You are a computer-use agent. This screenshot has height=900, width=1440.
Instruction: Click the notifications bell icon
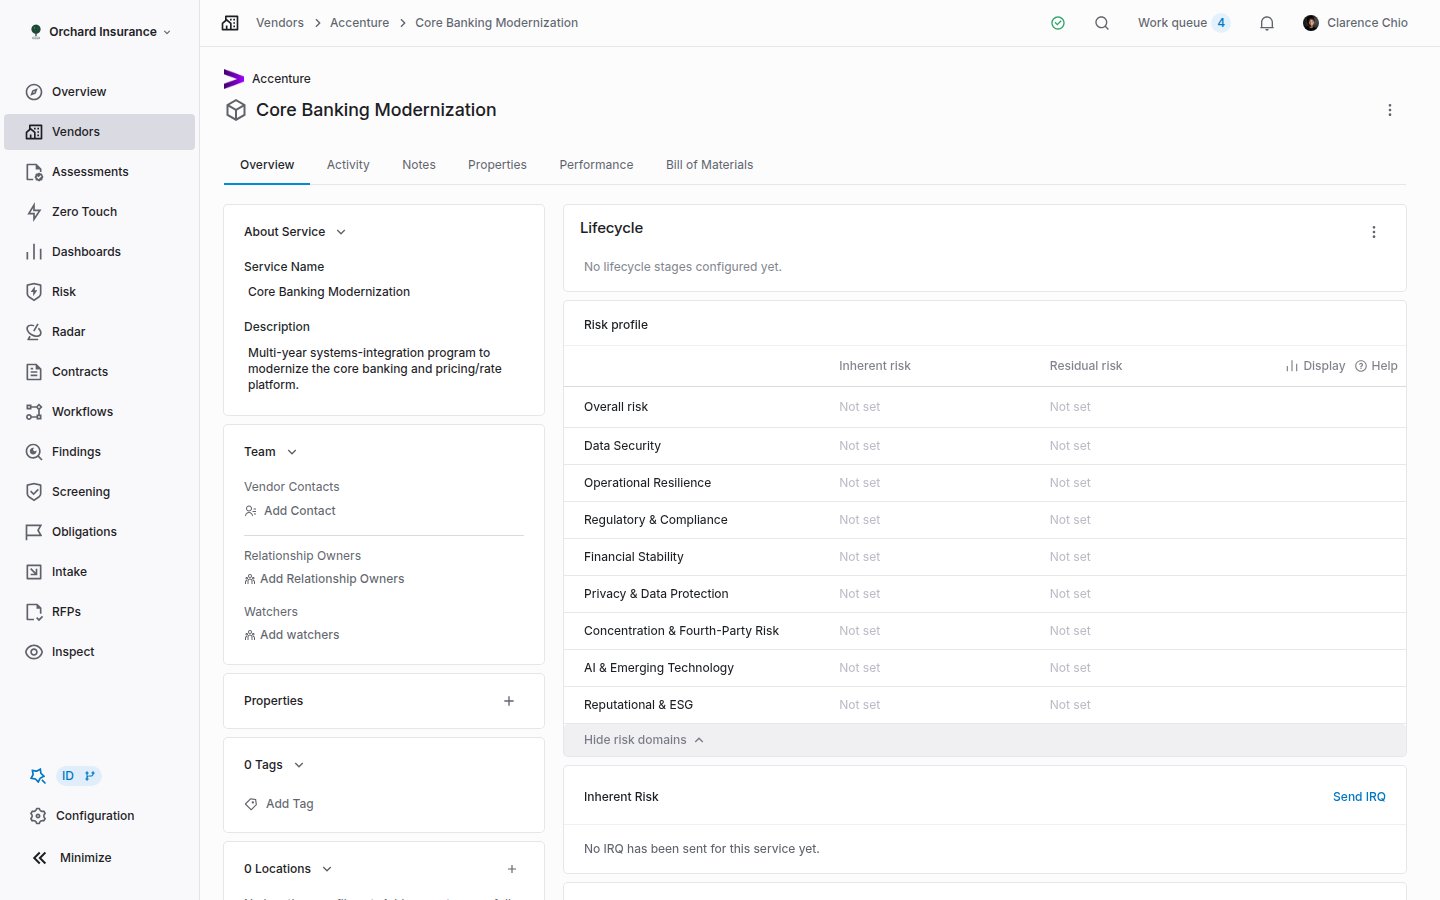pos(1267,23)
